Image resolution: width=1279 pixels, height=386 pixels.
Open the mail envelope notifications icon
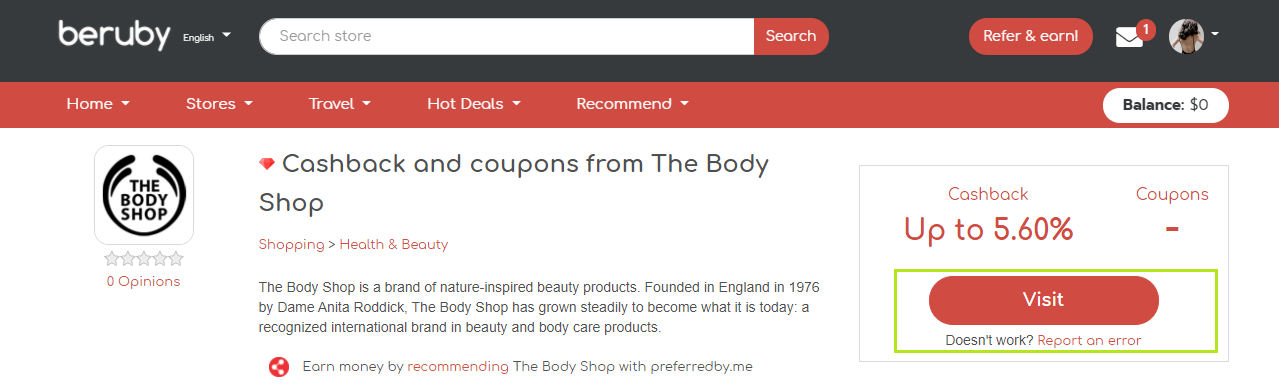pyautogui.click(x=1129, y=38)
